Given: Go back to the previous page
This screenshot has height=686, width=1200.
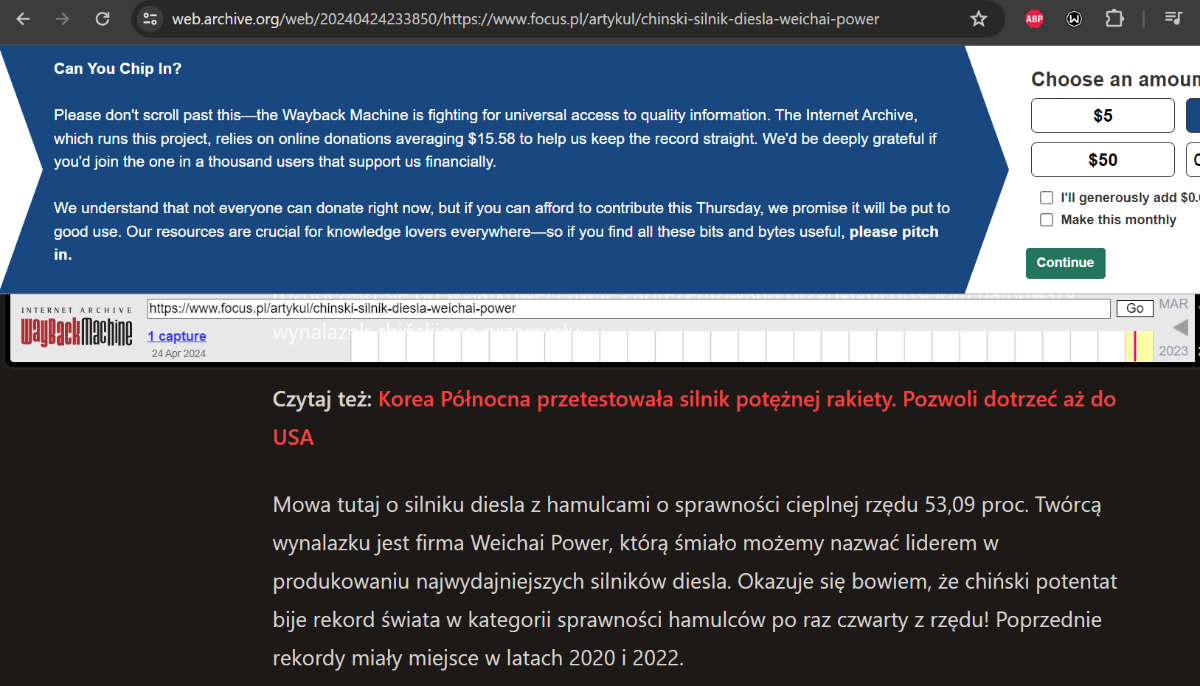Looking at the screenshot, I should coord(24,19).
